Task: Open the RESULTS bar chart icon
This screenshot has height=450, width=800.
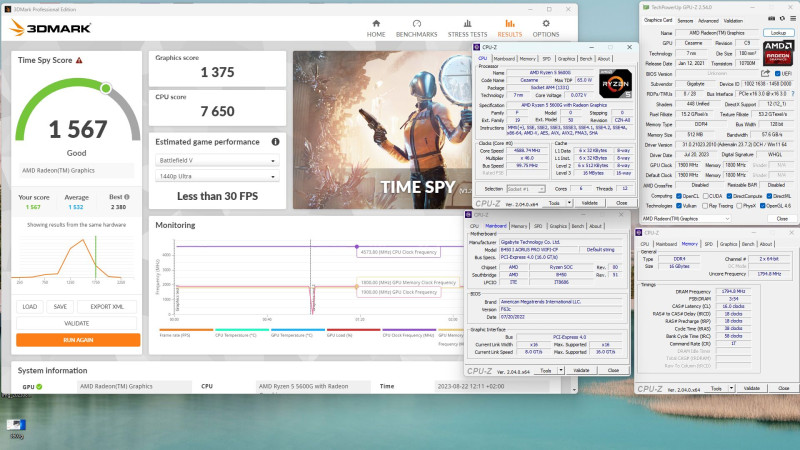Action: 510,23
